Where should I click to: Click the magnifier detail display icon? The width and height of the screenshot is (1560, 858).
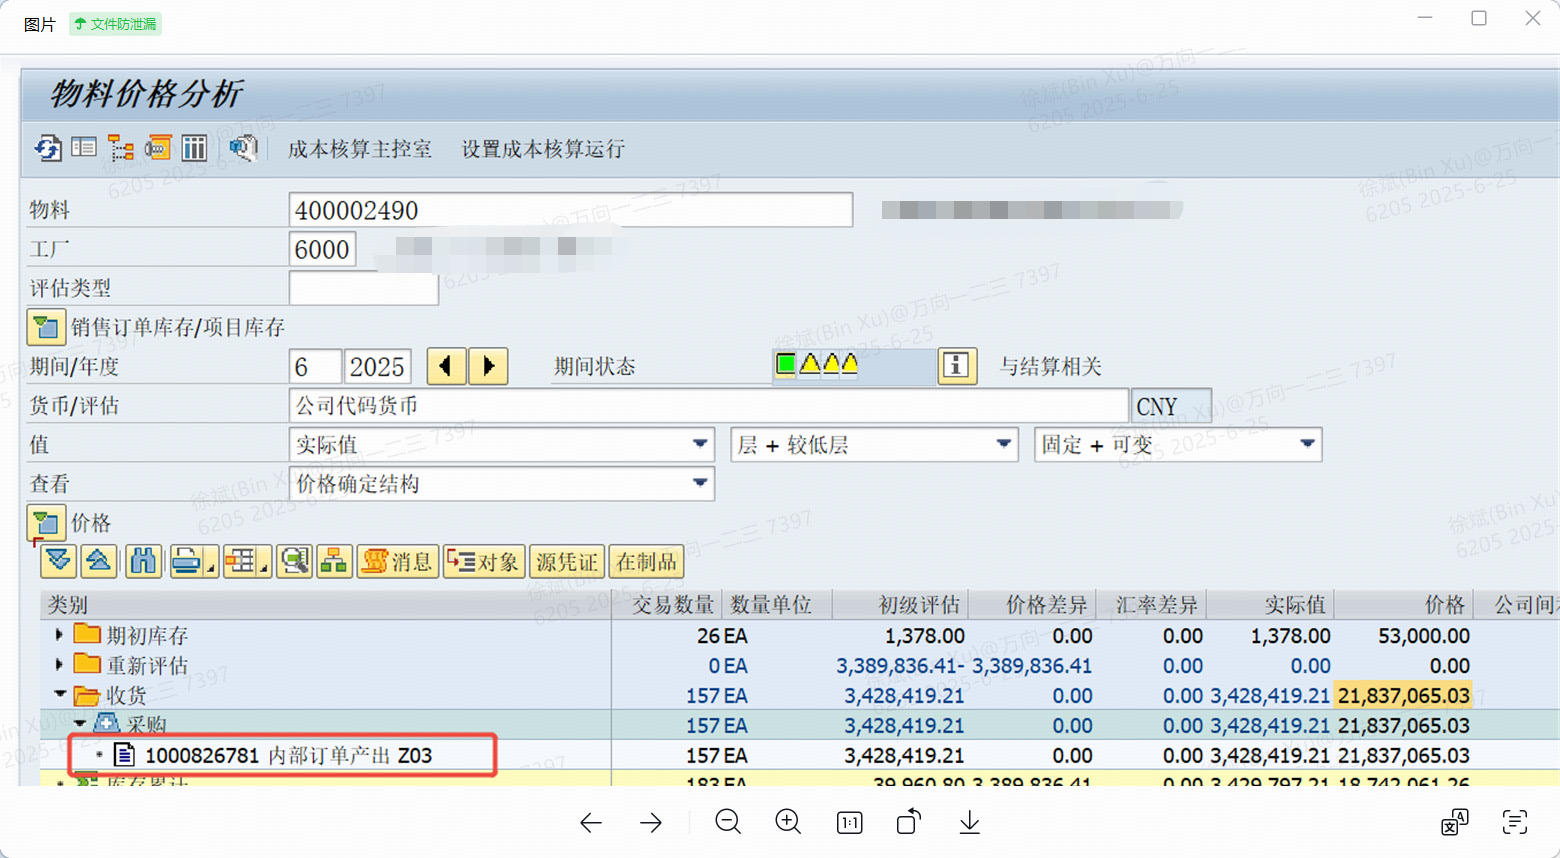[x=294, y=561]
